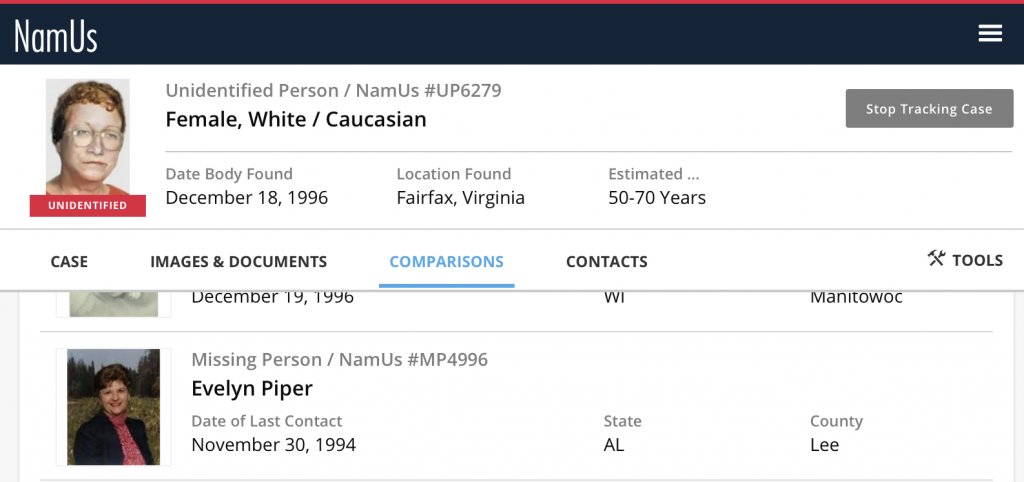The image size is (1024, 482).
Task: Click the December 18, 1996 date
Action: 246,198
